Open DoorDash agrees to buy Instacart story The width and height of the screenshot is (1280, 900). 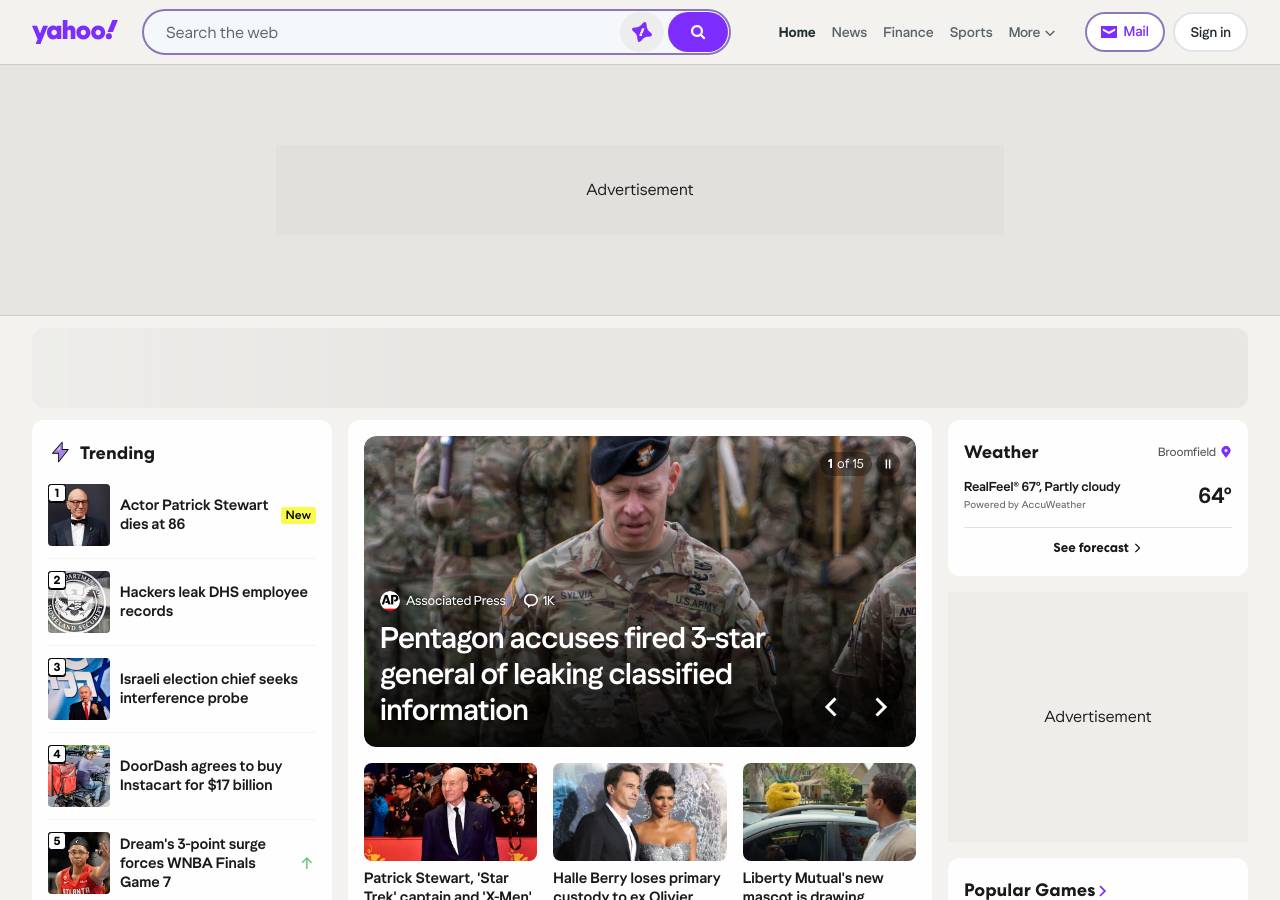(x=201, y=775)
